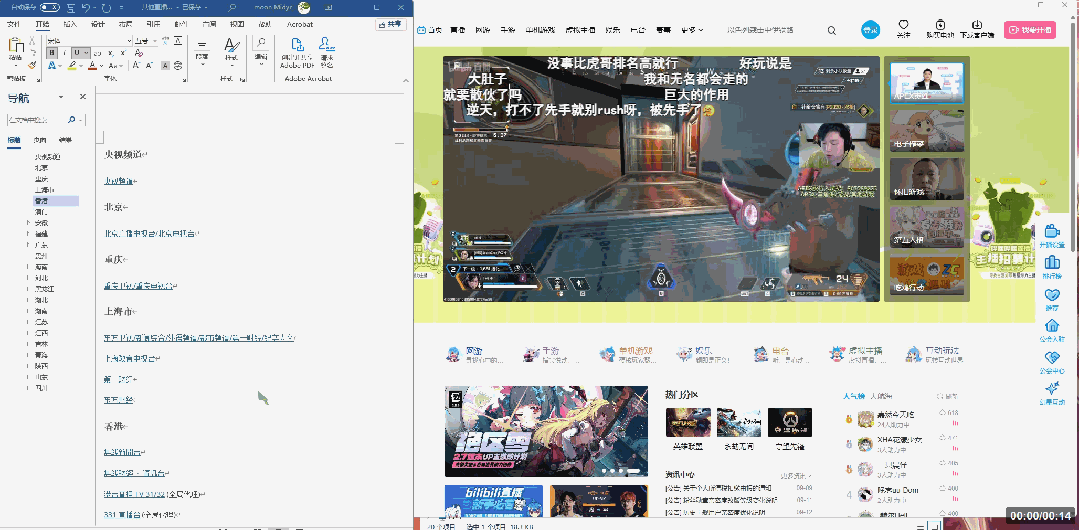Open the 北京 TV hyperlink in the document
The width and height of the screenshot is (1079, 530).
pos(151,234)
